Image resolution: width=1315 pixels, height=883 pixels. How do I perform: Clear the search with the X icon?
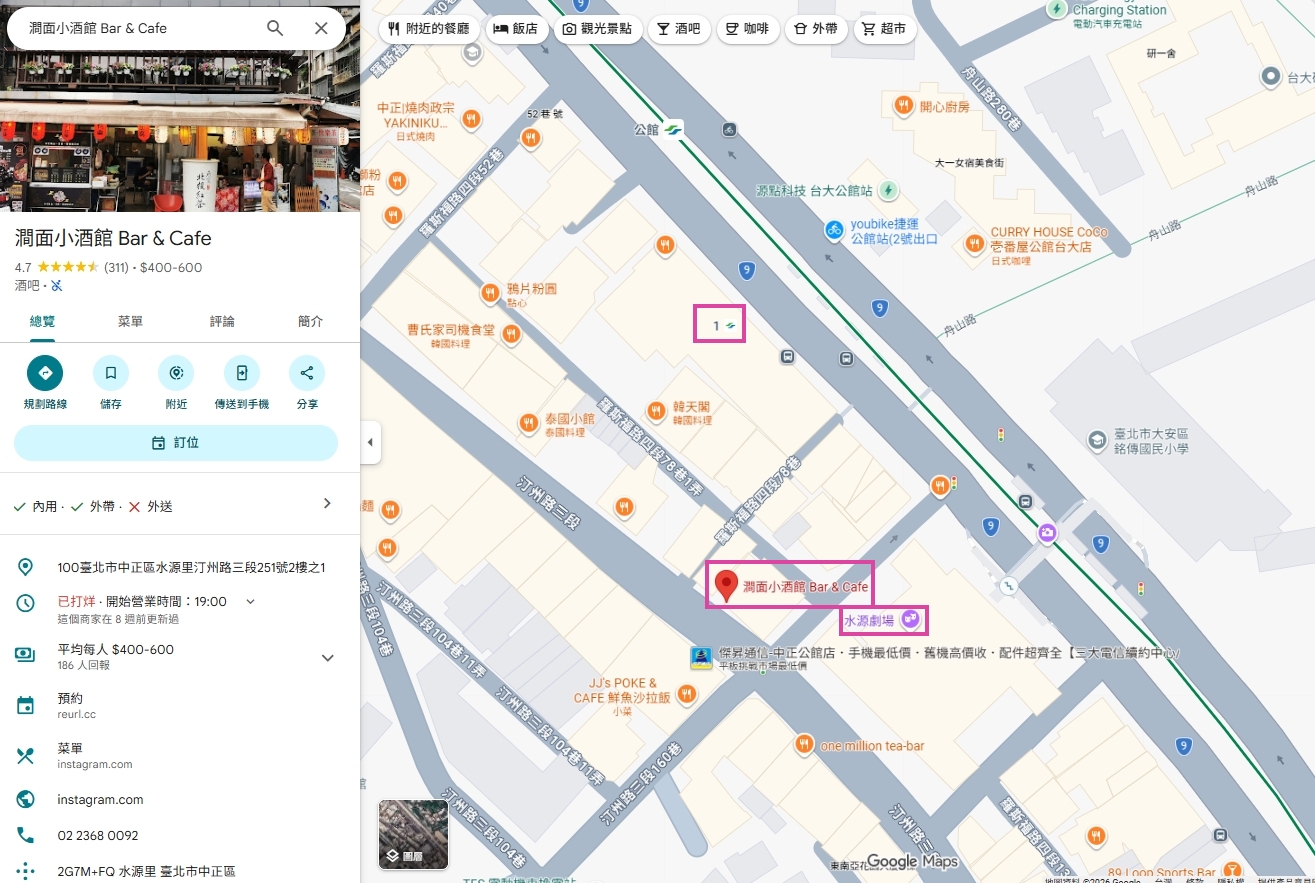(x=321, y=28)
